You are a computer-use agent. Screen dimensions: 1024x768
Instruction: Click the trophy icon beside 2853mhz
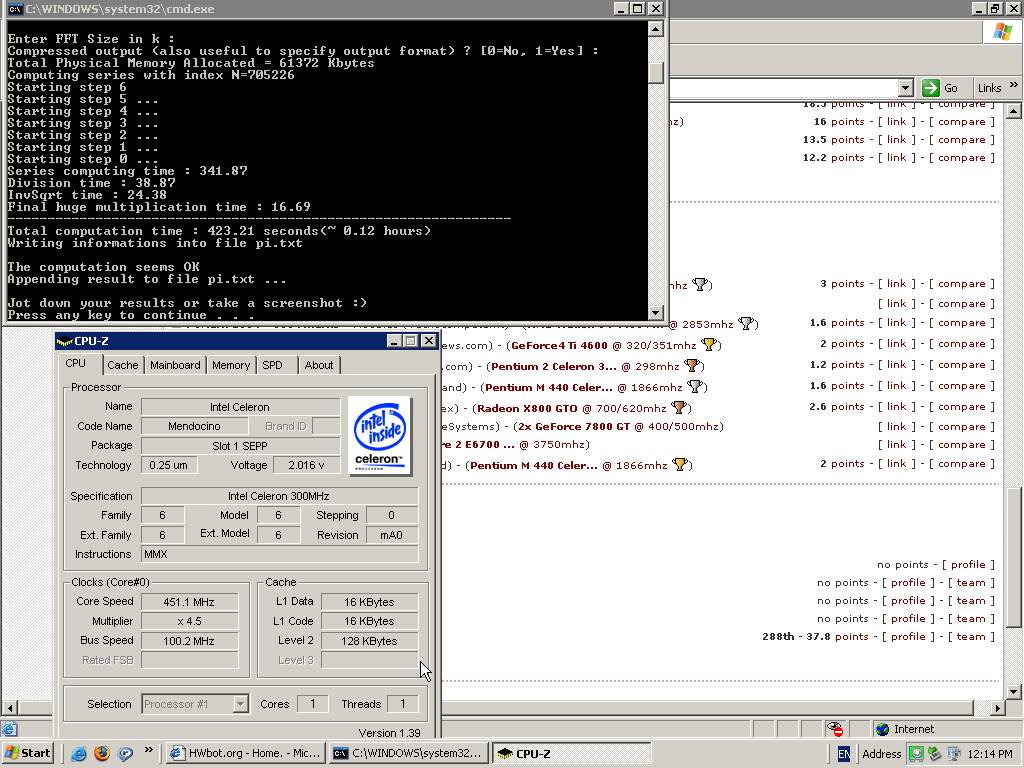pos(745,323)
